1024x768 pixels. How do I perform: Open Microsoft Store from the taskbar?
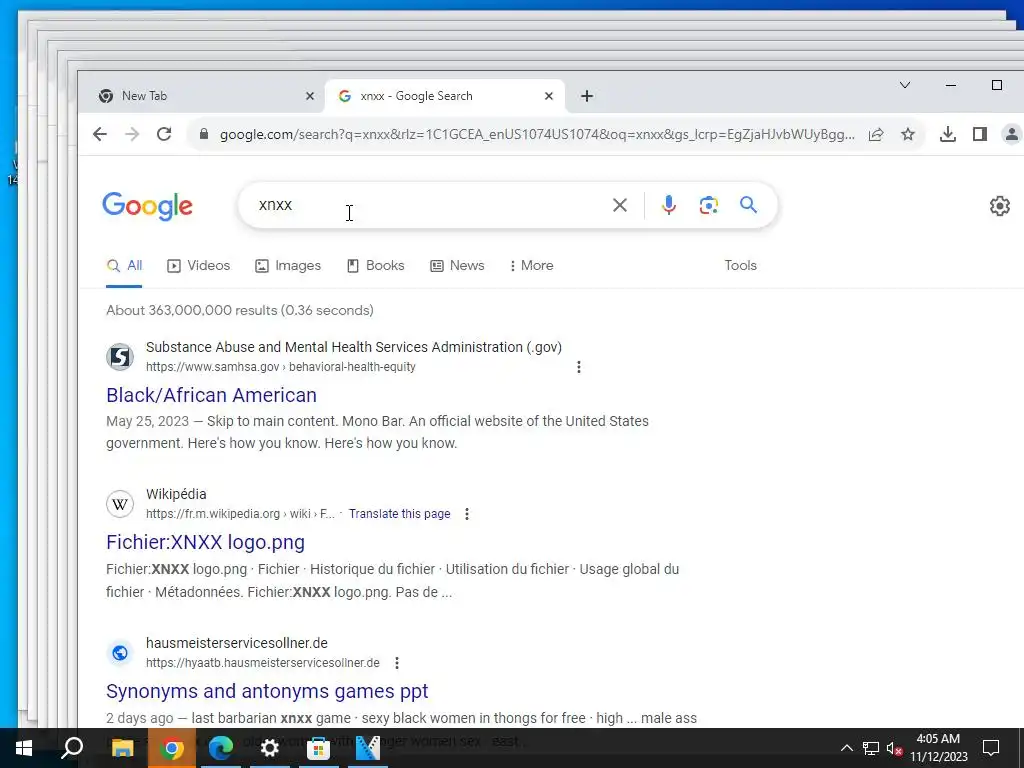click(318, 748)
